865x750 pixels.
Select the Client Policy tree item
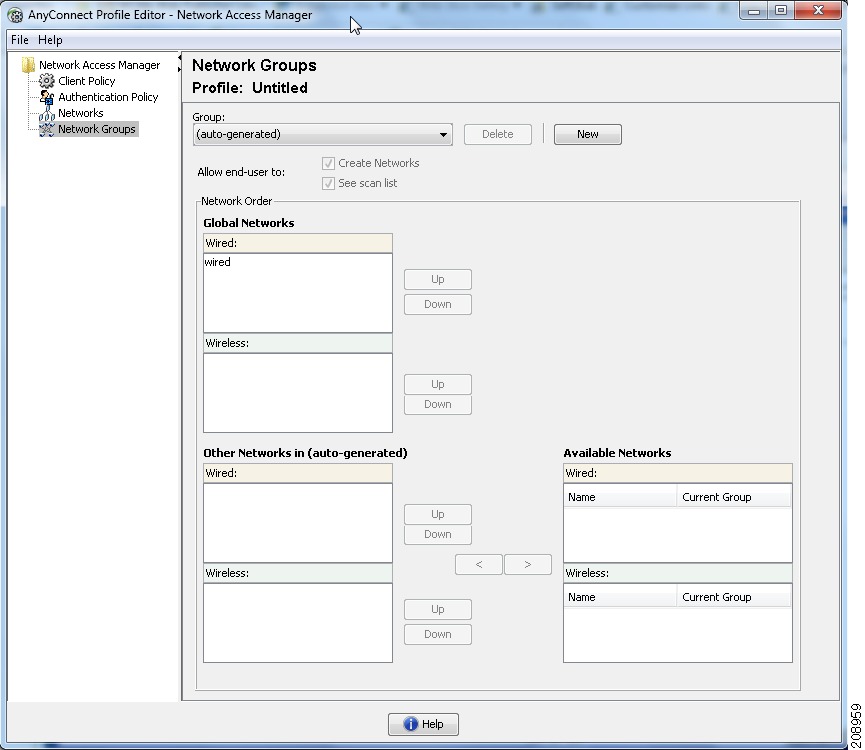(x=87, y=81)
